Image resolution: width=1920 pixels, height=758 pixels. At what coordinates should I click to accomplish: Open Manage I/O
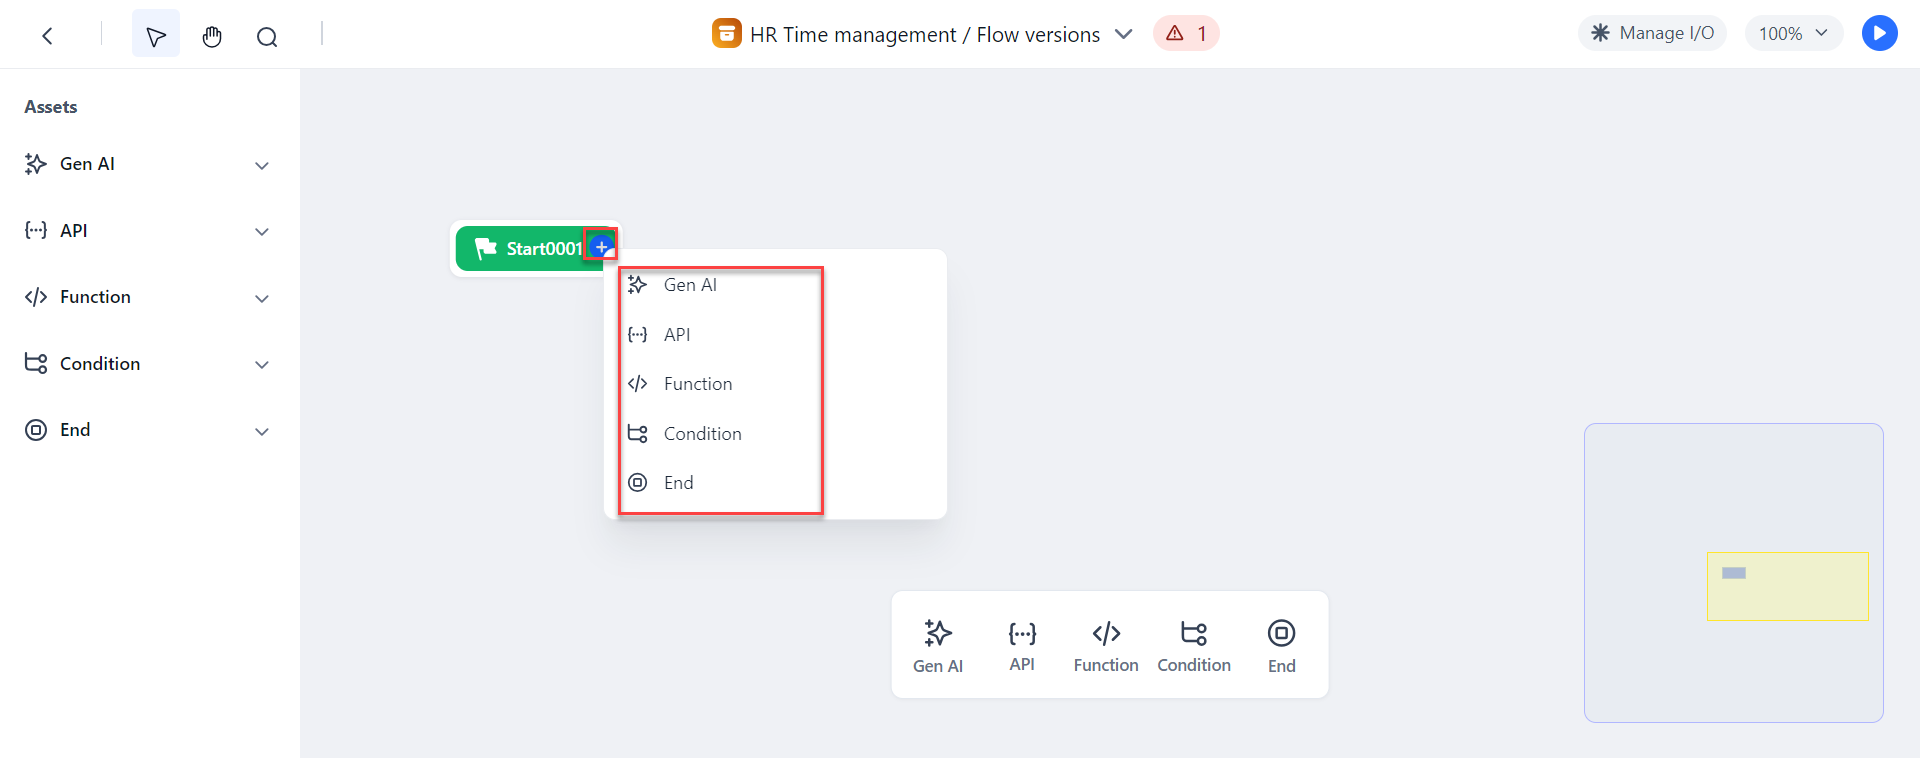1653,33
